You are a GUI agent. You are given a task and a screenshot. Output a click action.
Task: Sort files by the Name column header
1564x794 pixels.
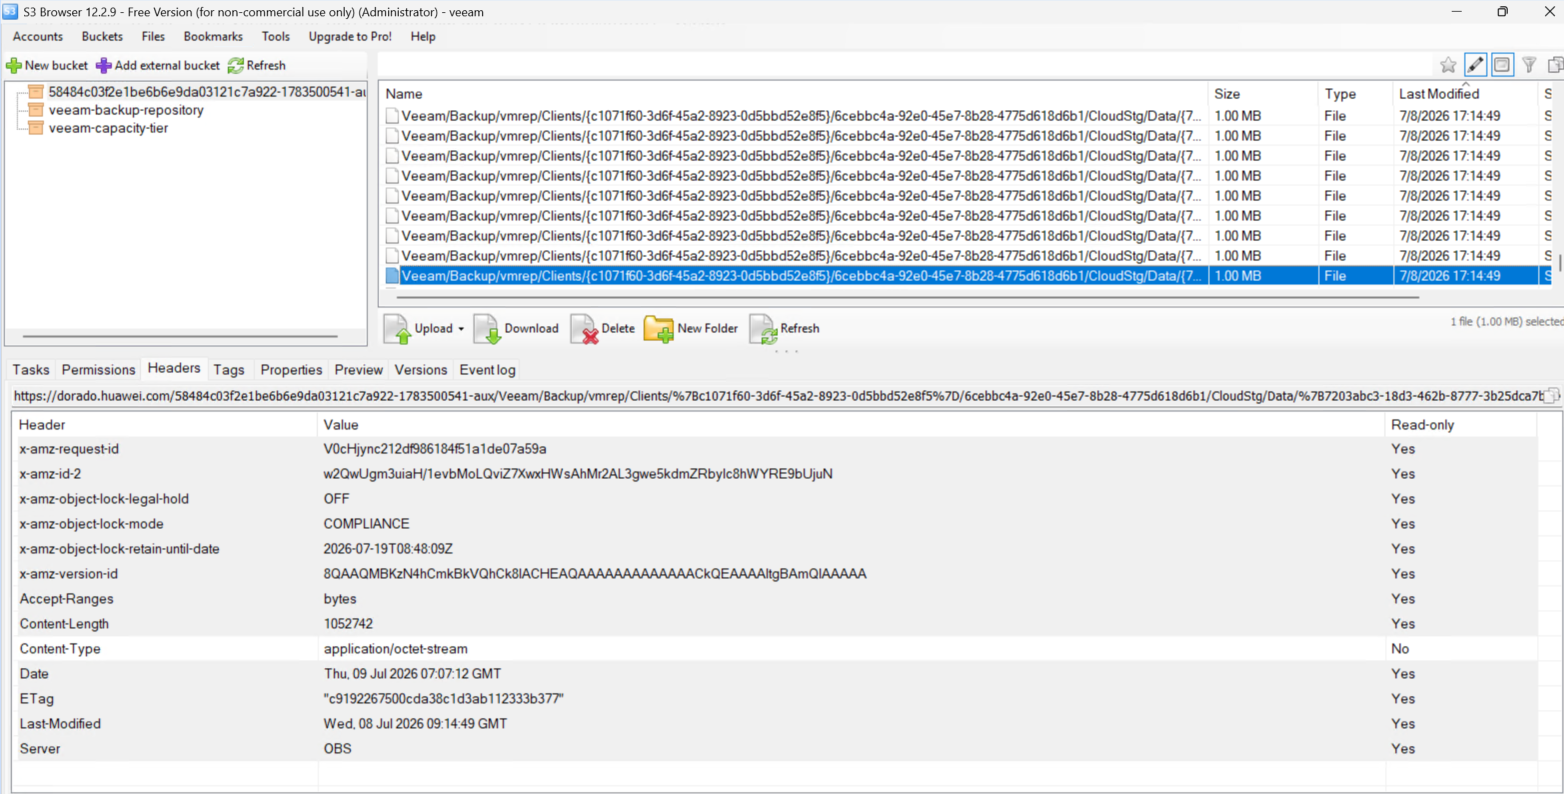794,94
